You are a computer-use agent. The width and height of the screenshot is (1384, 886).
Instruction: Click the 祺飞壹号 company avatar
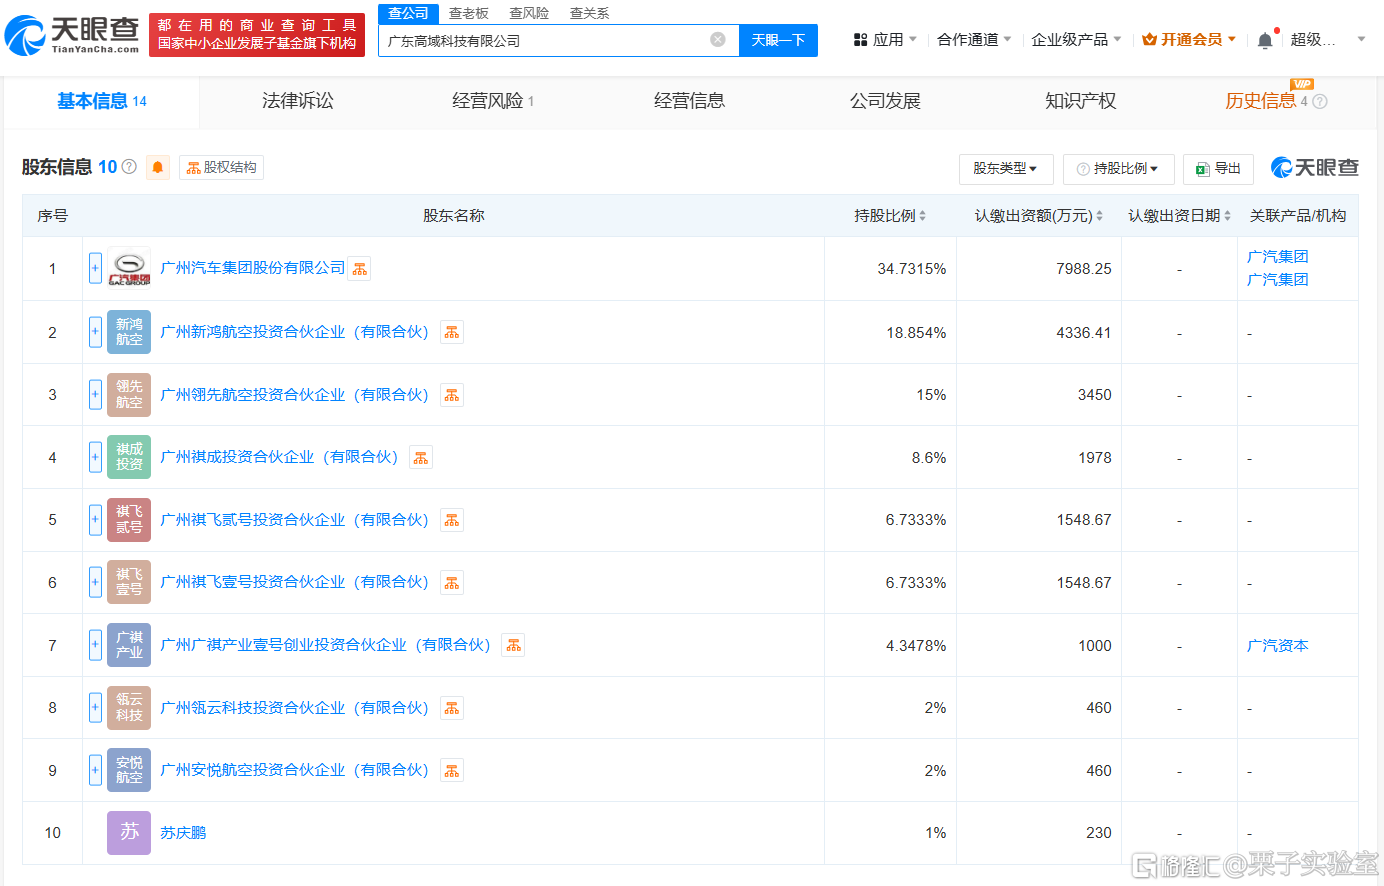click(129, 582)
